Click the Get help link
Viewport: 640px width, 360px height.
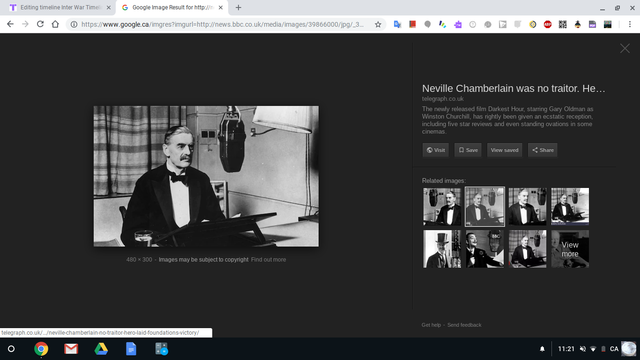431,325
